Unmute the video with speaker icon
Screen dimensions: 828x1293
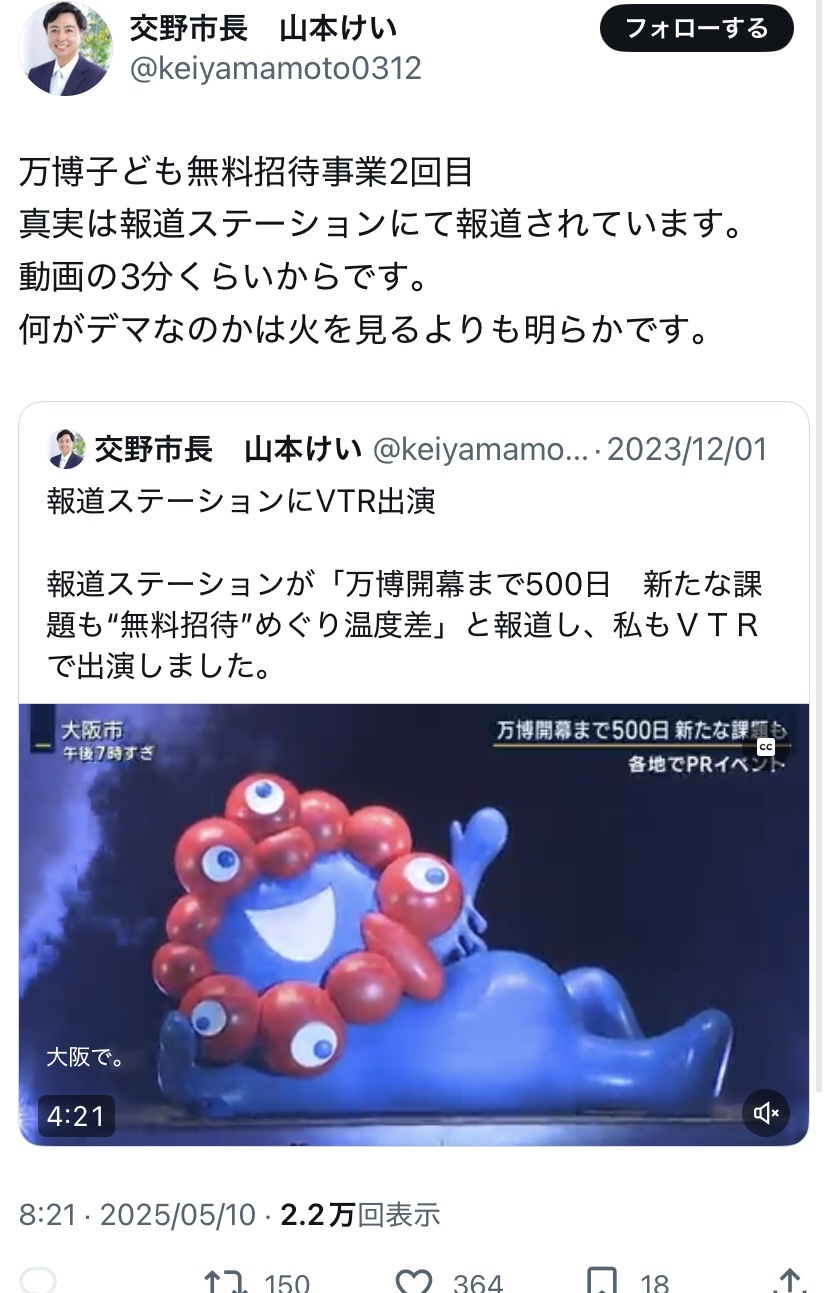coord(767,1113)
